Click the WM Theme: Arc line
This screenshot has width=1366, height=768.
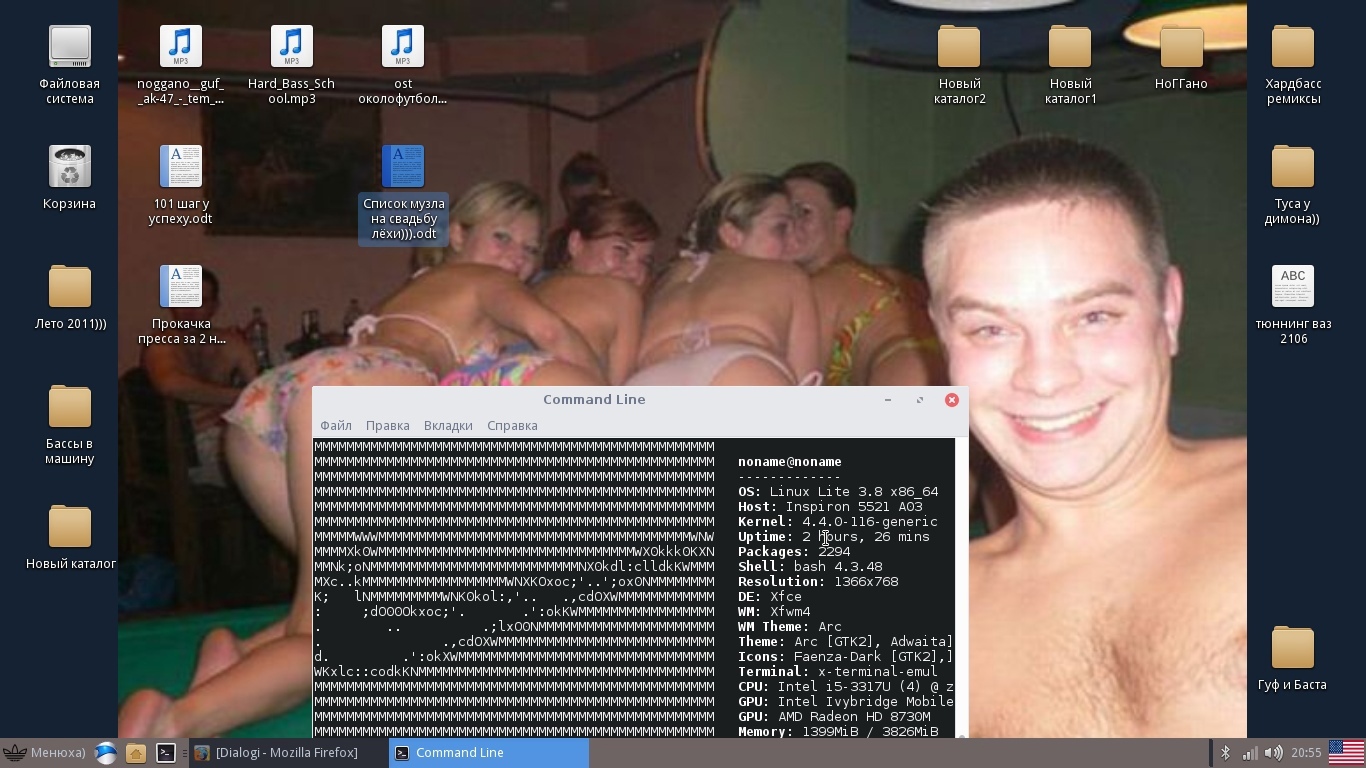pos(790,627)
